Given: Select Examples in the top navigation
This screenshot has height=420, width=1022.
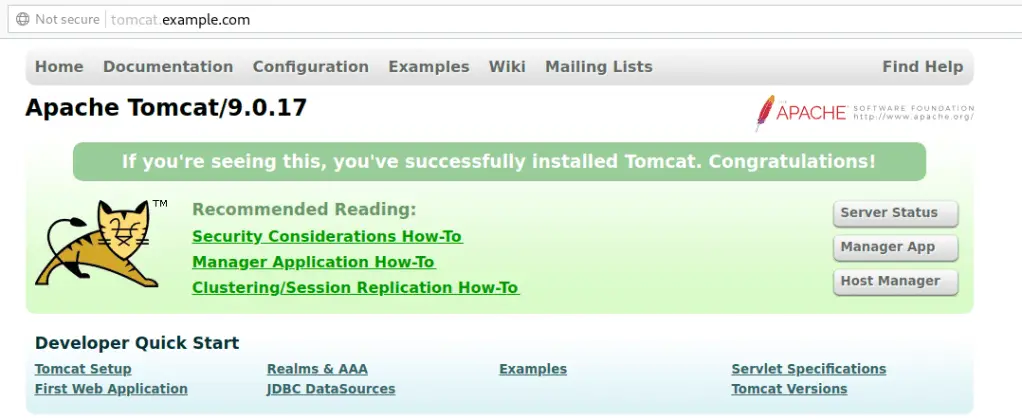Looking at the screenshot, I should pos(428,67).
